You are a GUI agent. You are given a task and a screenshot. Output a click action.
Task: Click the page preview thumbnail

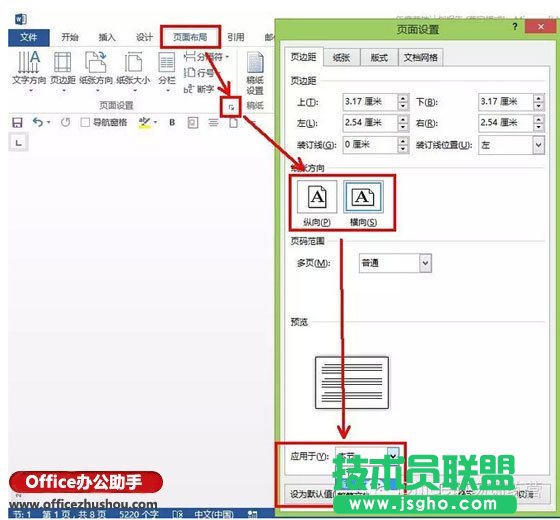click(x=352, y=382)
